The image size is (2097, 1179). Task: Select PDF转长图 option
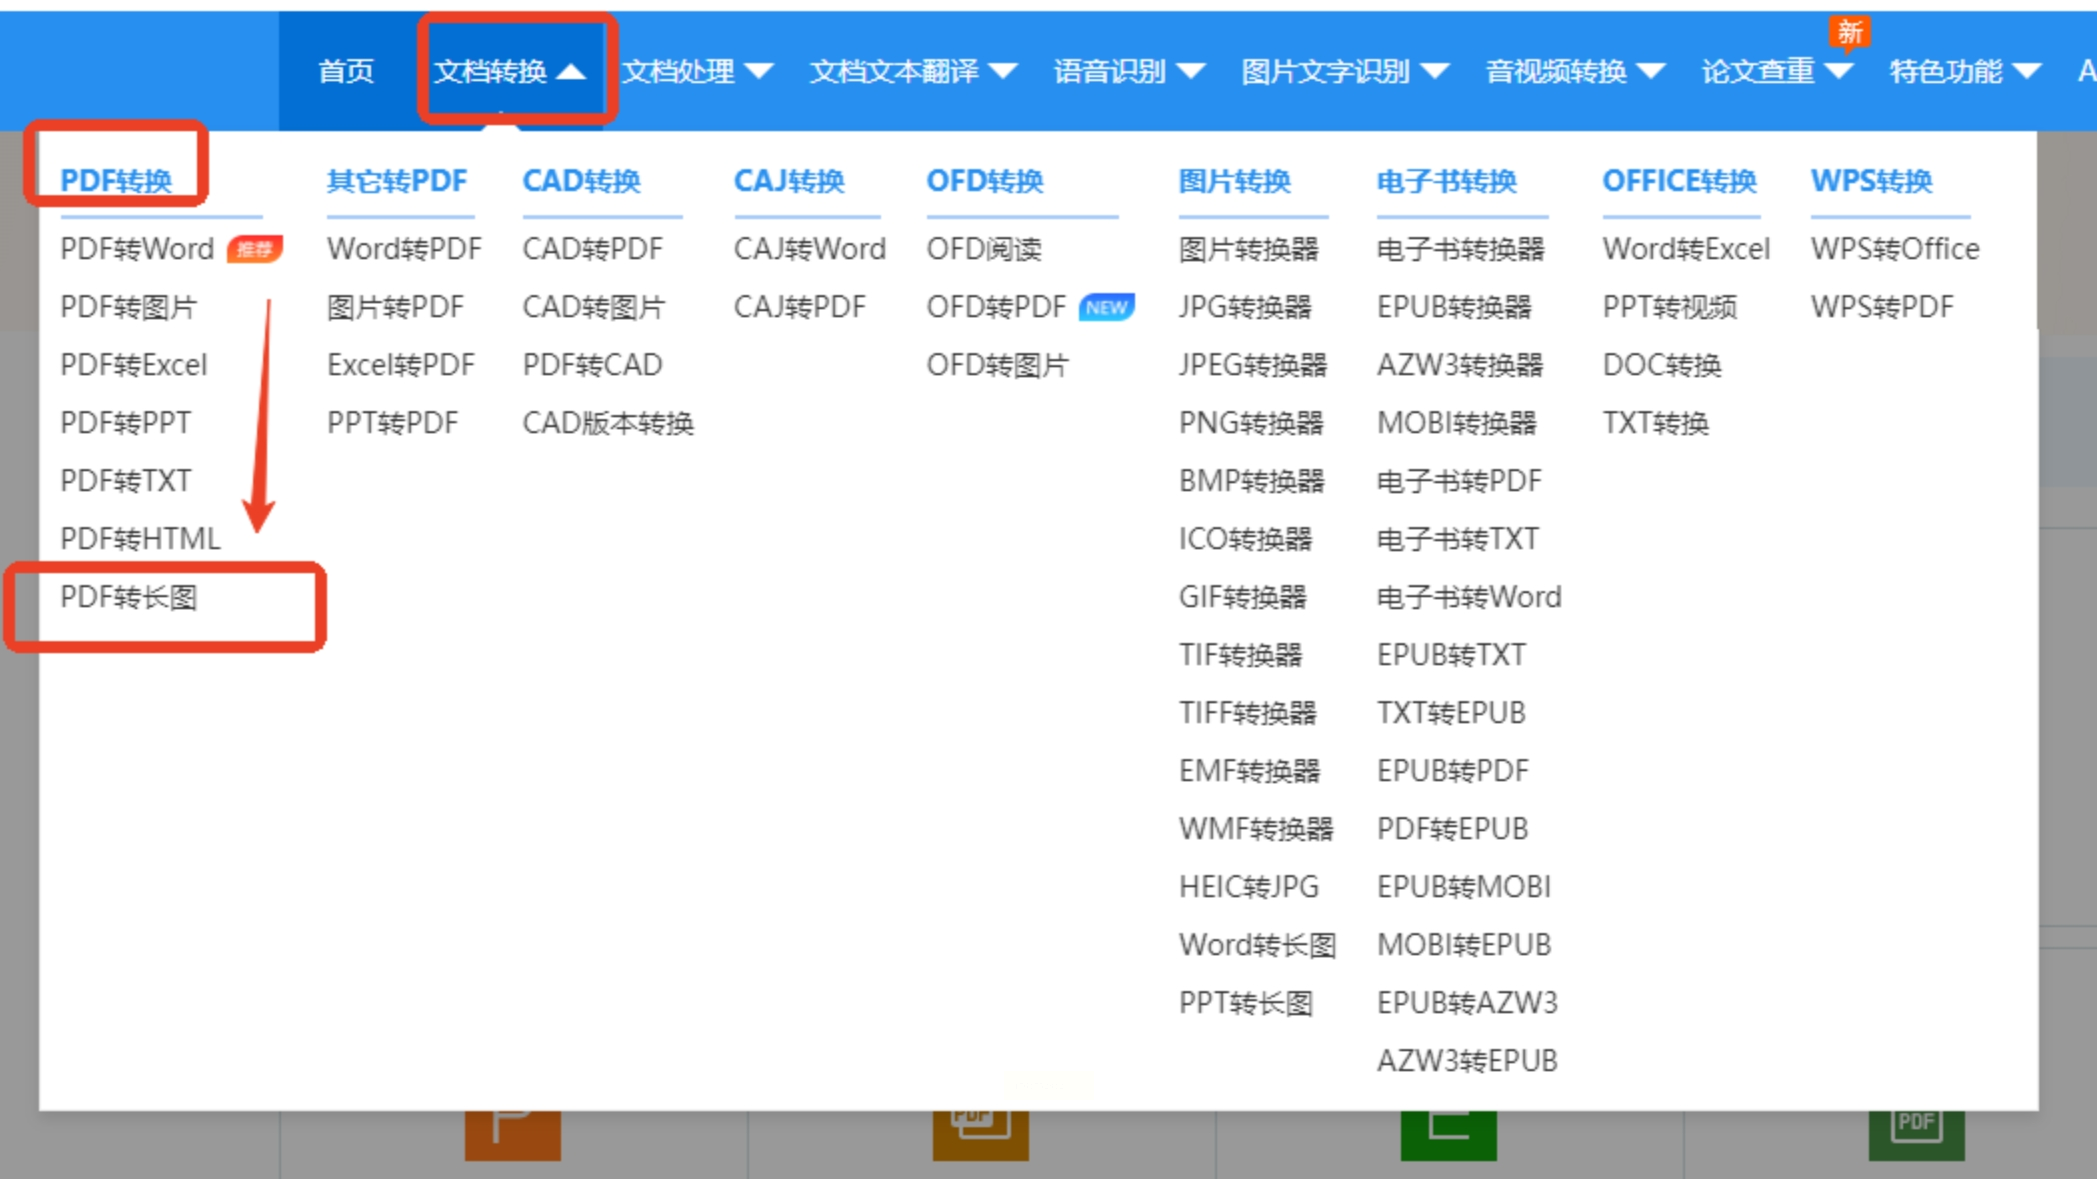[x=129, y=597]
